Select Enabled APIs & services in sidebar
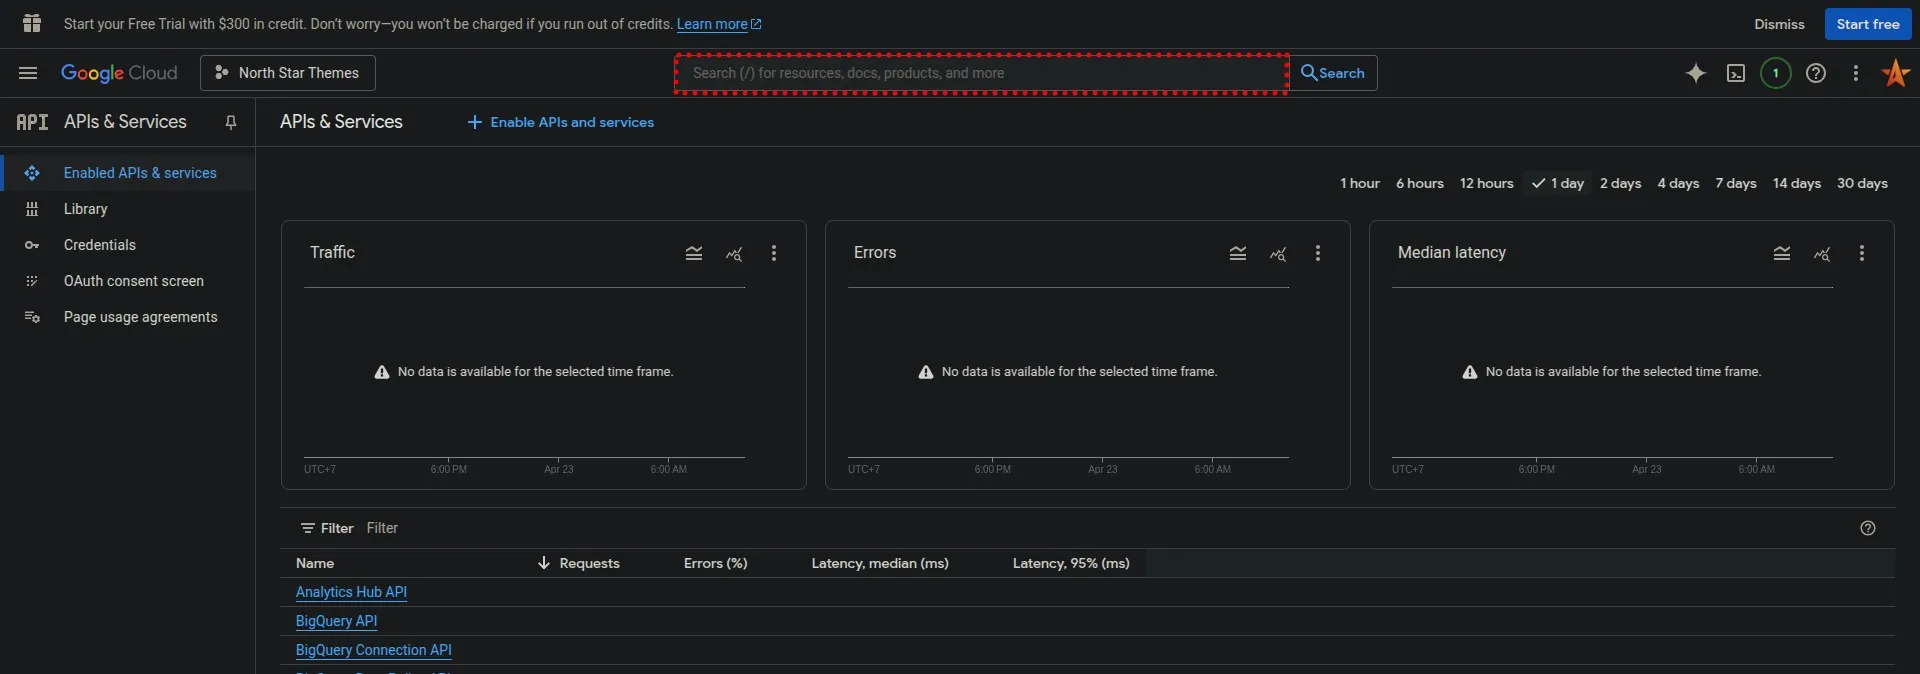The height and width of the screenshot is (674, 1920). point(128,173)
